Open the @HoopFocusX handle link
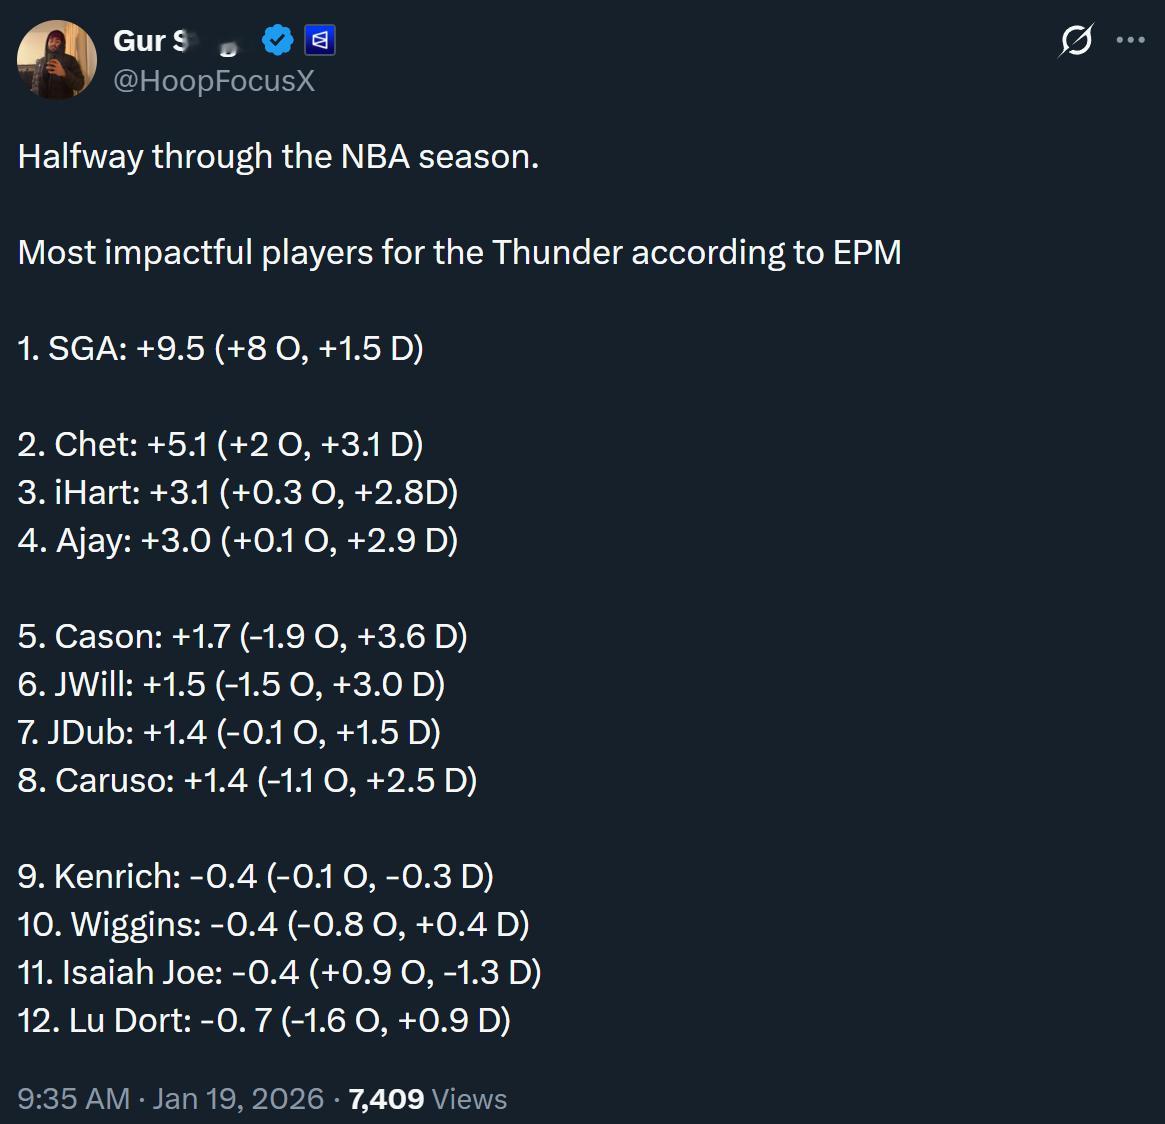The height and width of the screenshot is (1124, 1165). click(x=214, y=81)
